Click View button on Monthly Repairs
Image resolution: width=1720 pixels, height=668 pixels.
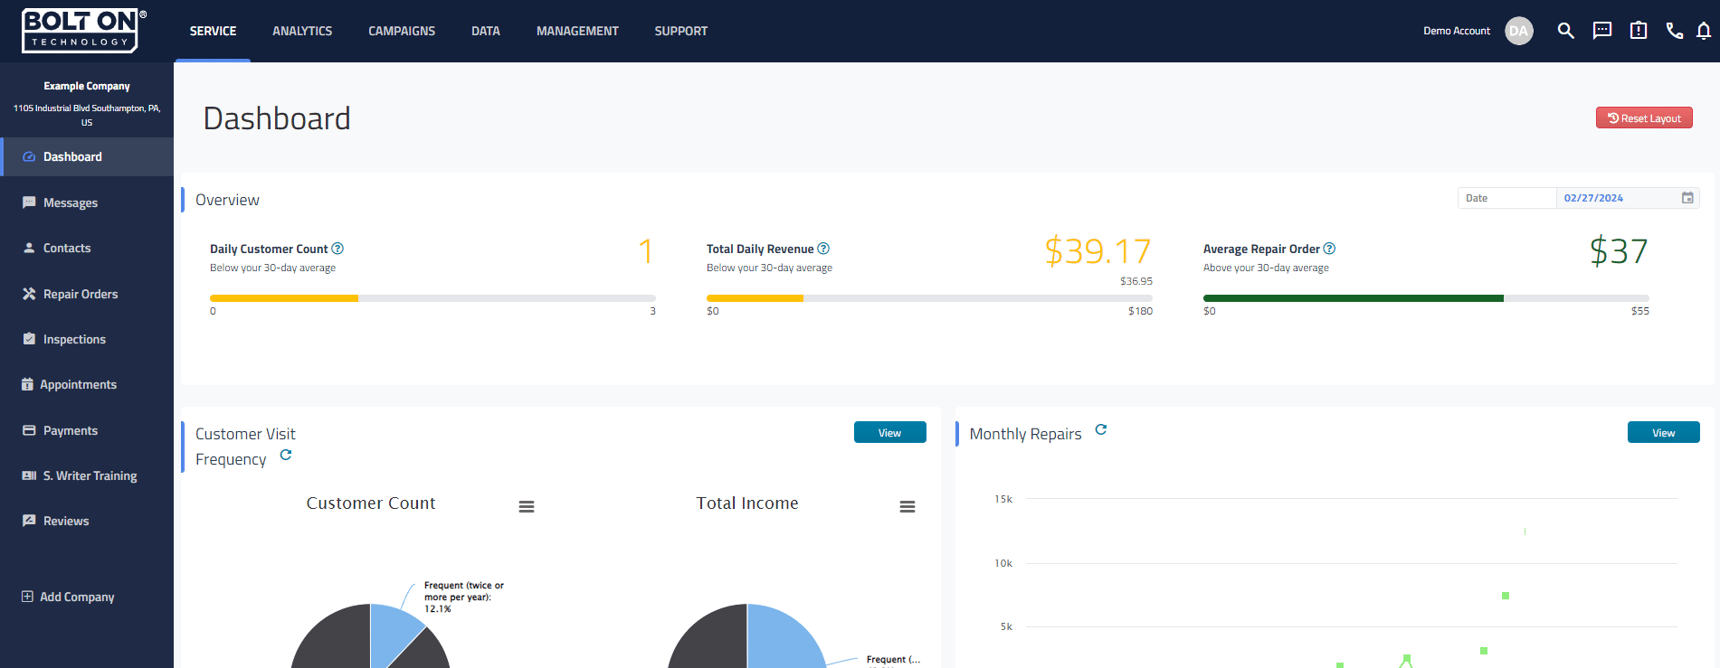[x=1664, y=432]
